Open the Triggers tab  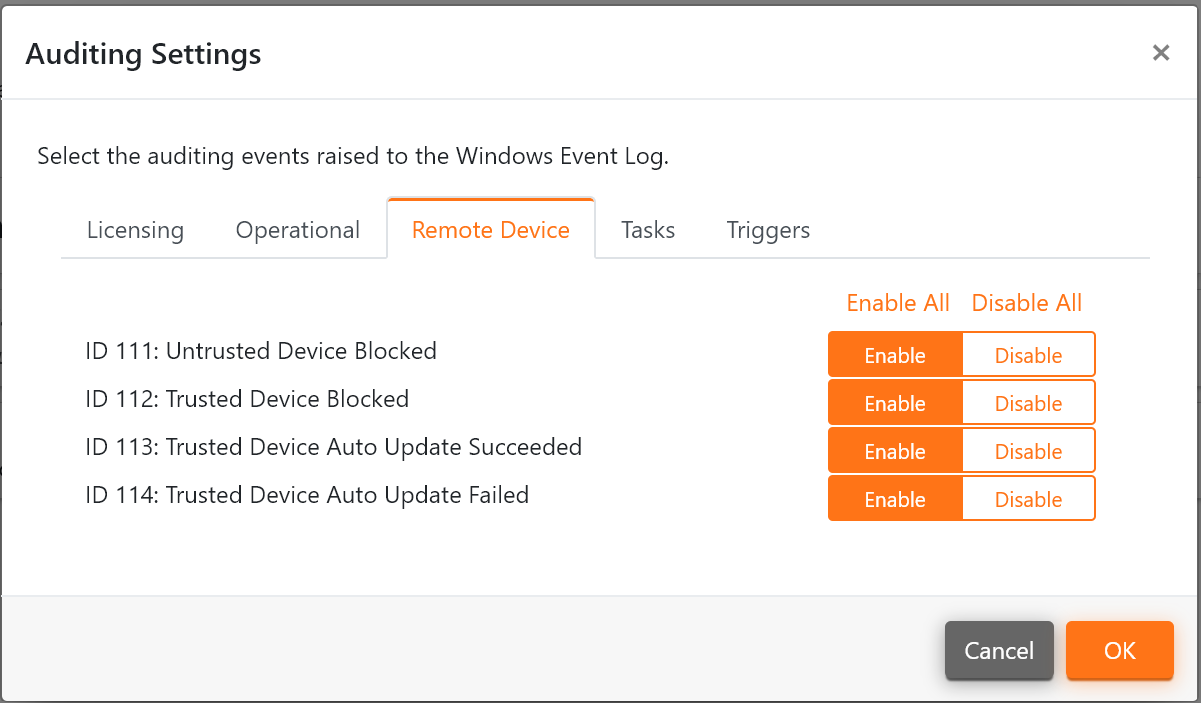click(x=768, y=230)
